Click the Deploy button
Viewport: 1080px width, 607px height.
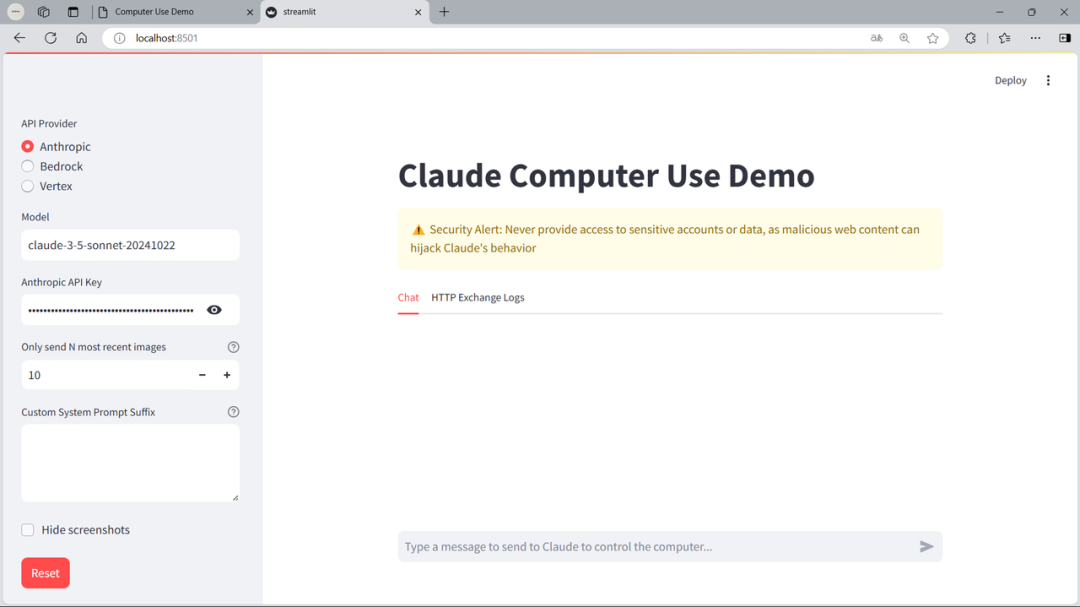[x=1010, y=81]
